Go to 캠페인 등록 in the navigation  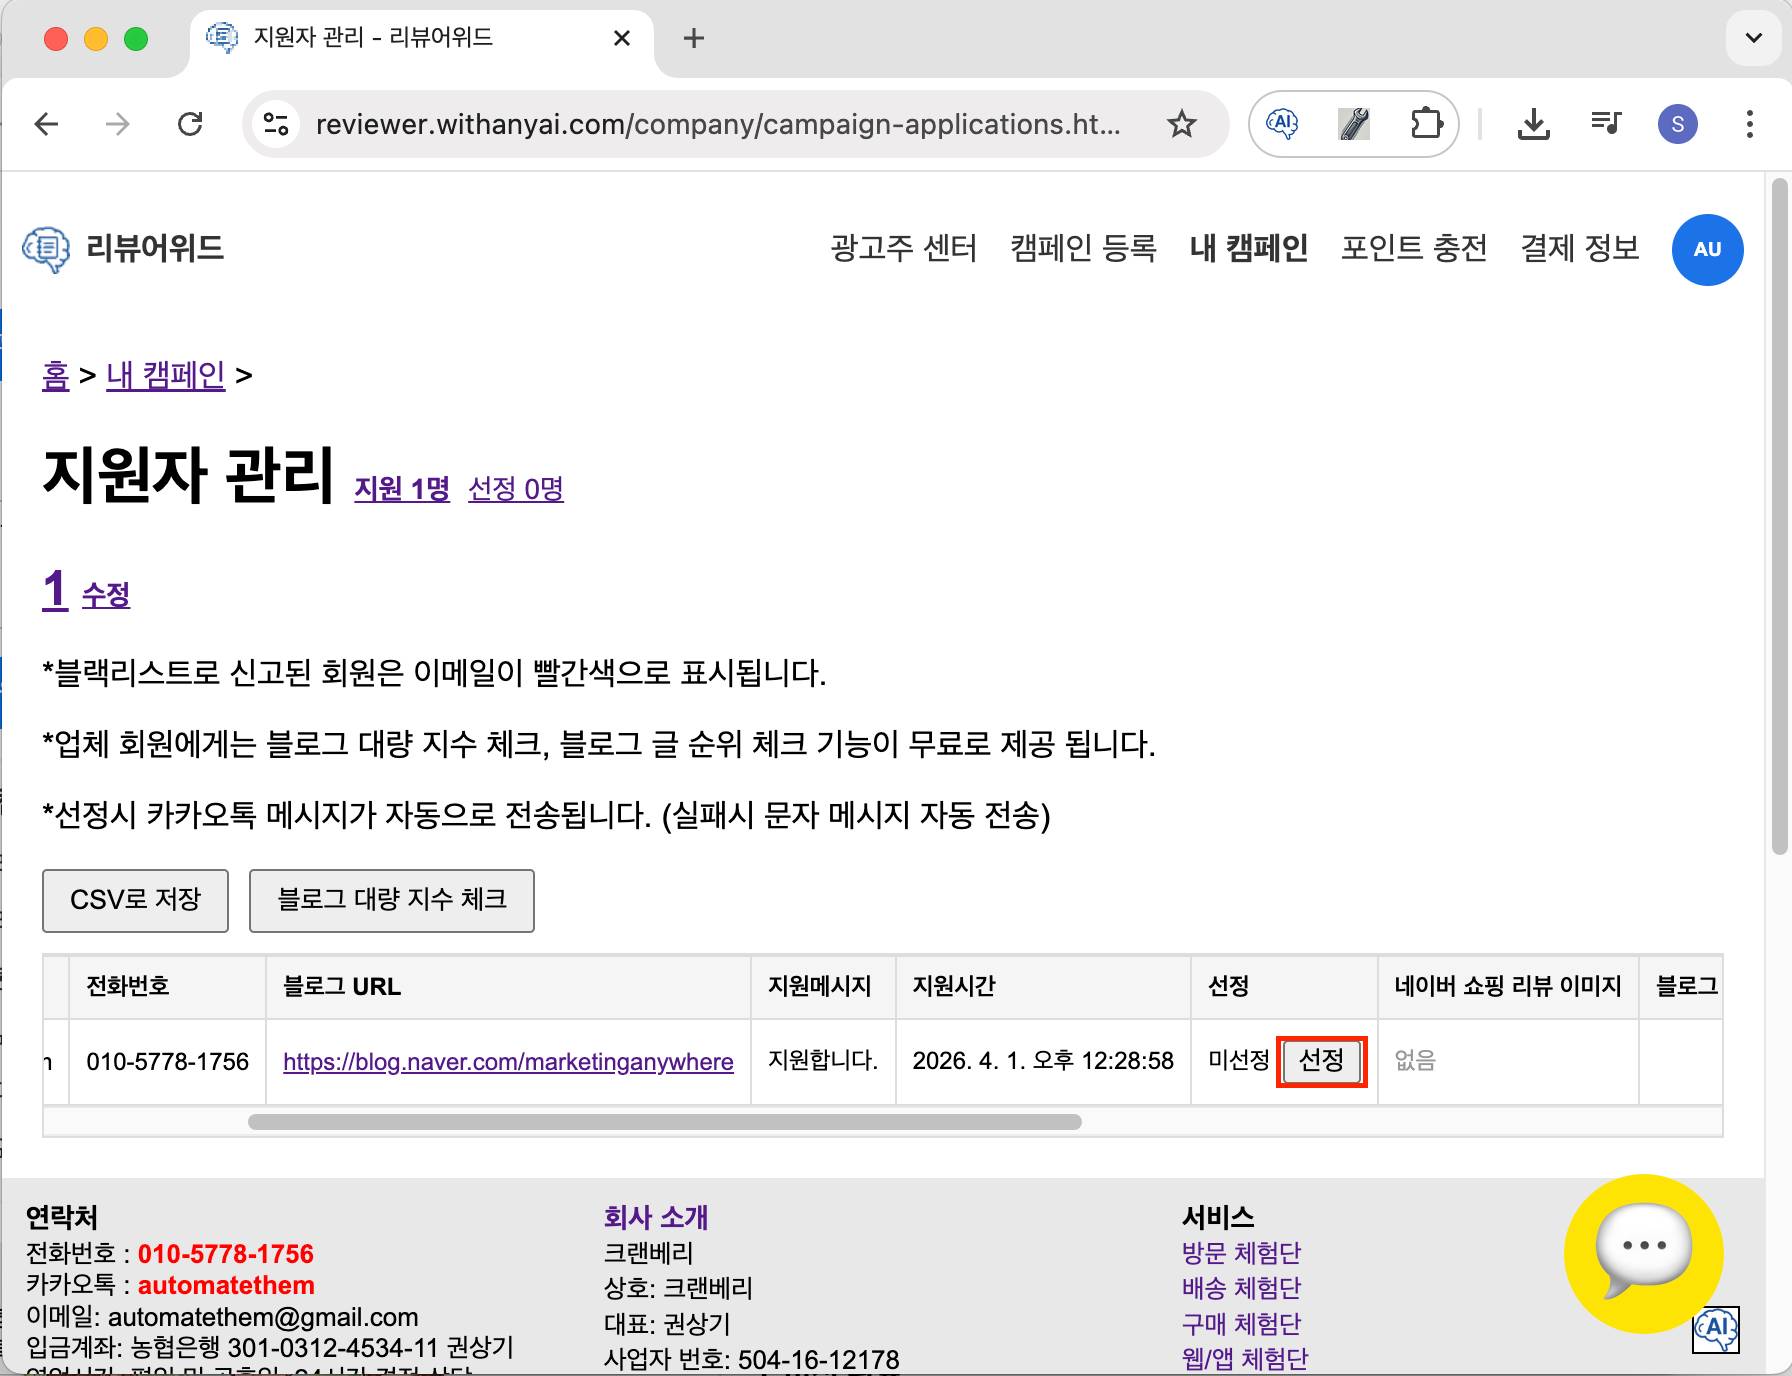click(x=1083, y=248)
